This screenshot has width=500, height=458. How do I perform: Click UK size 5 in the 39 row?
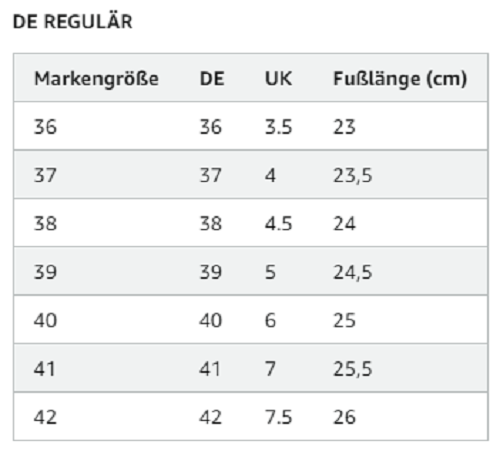[x=270, y=272]
